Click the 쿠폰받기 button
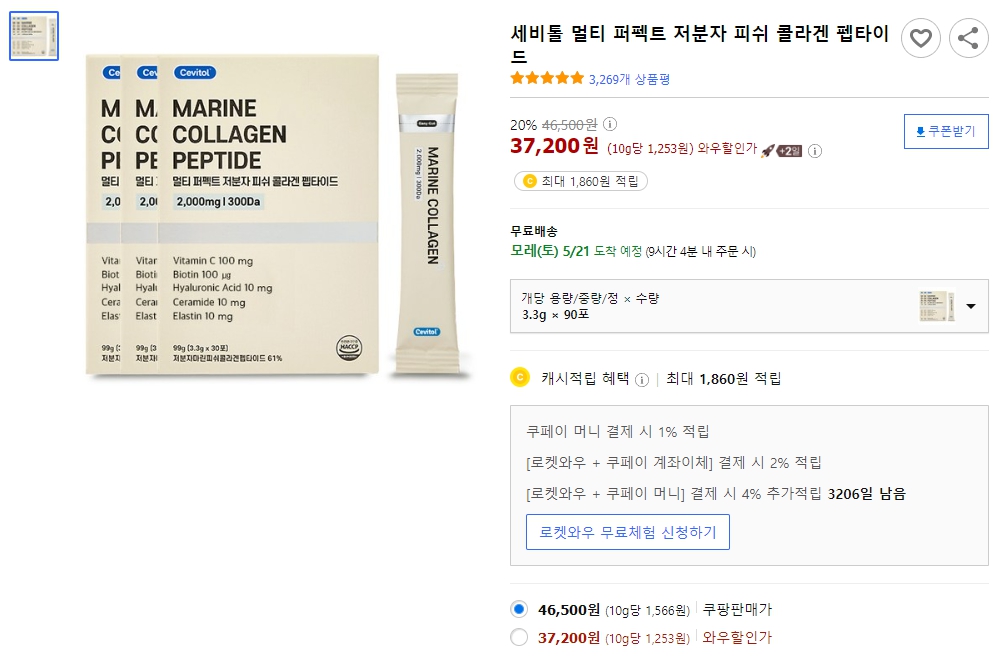1003x659 pixels. tap(946, 131)
